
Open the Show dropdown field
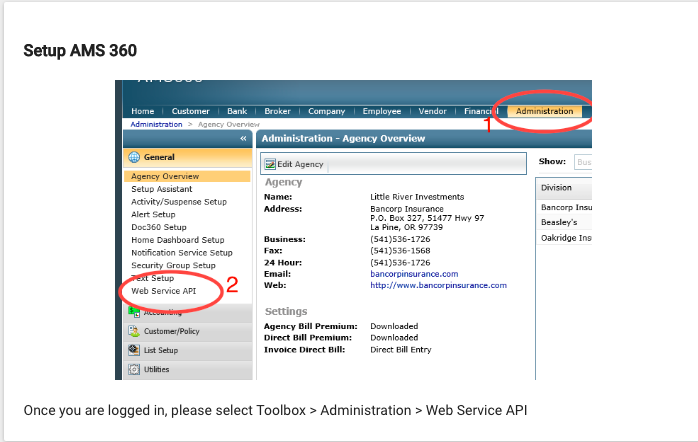(583, 162)
